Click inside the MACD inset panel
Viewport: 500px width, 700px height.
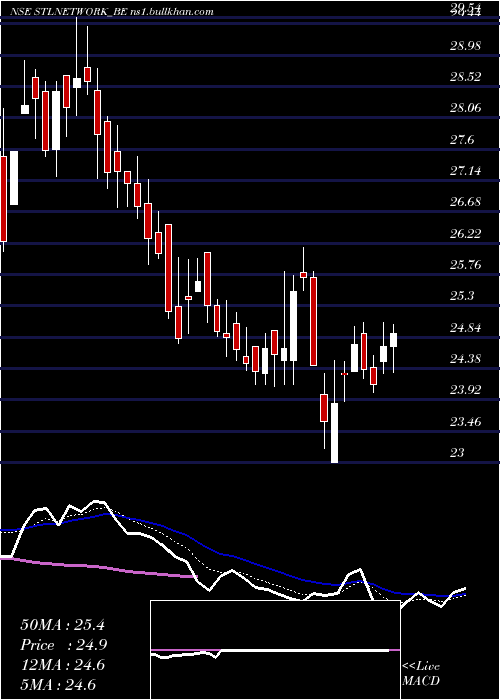coord(275,650)
